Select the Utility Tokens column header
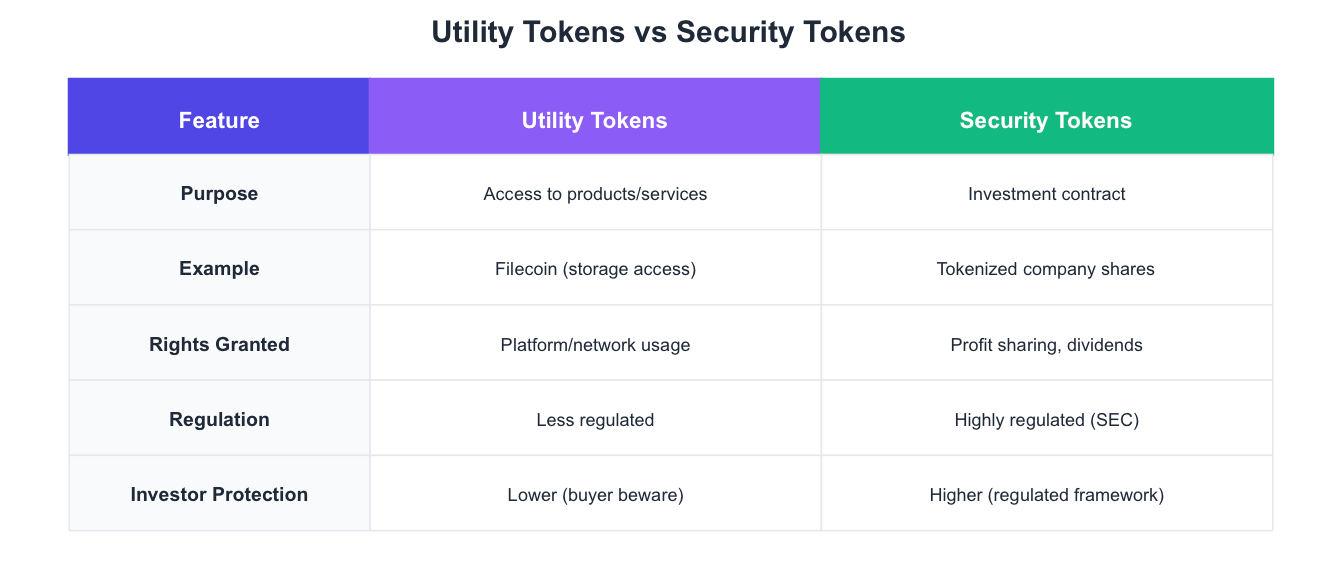 594,121
